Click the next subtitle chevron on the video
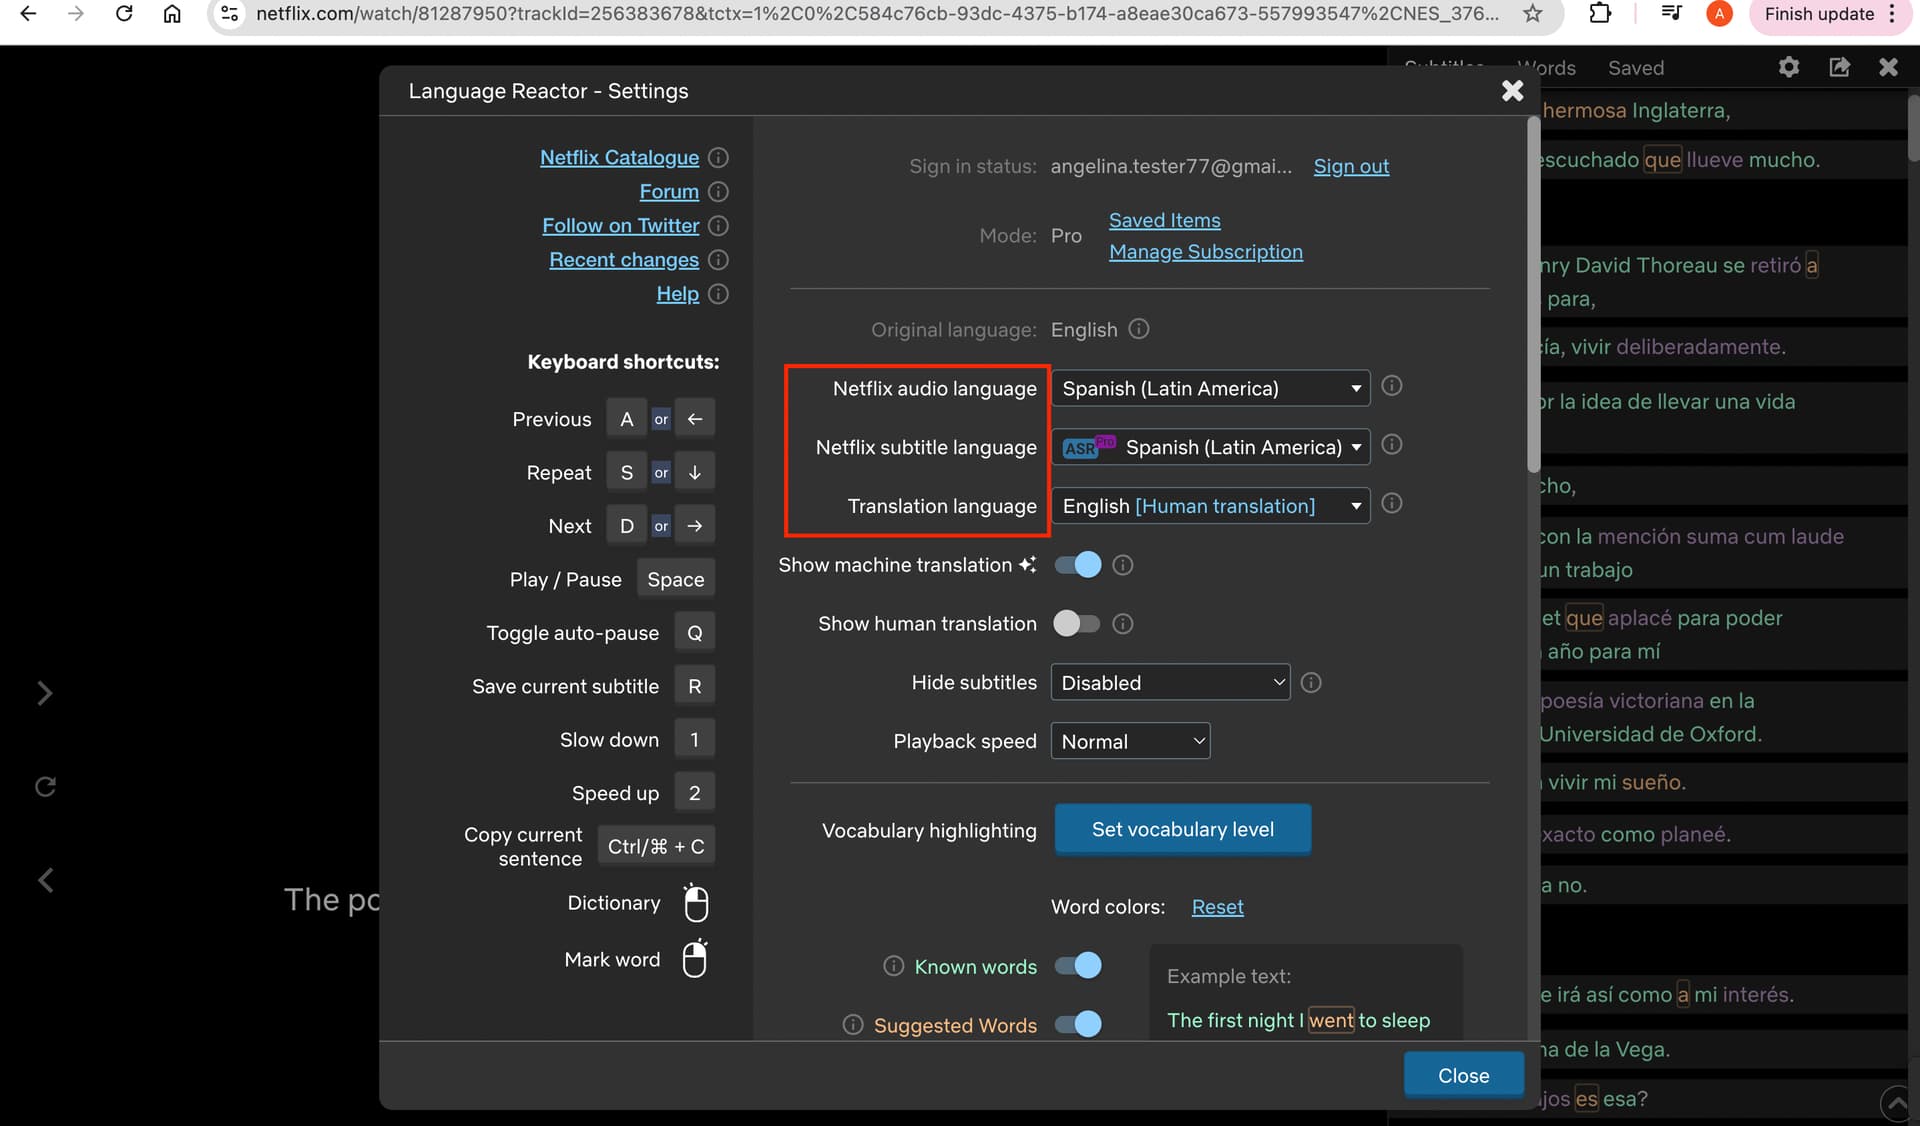This screenshot has height=1126, width=1920. pyautogui.click(x=45, y=693)
